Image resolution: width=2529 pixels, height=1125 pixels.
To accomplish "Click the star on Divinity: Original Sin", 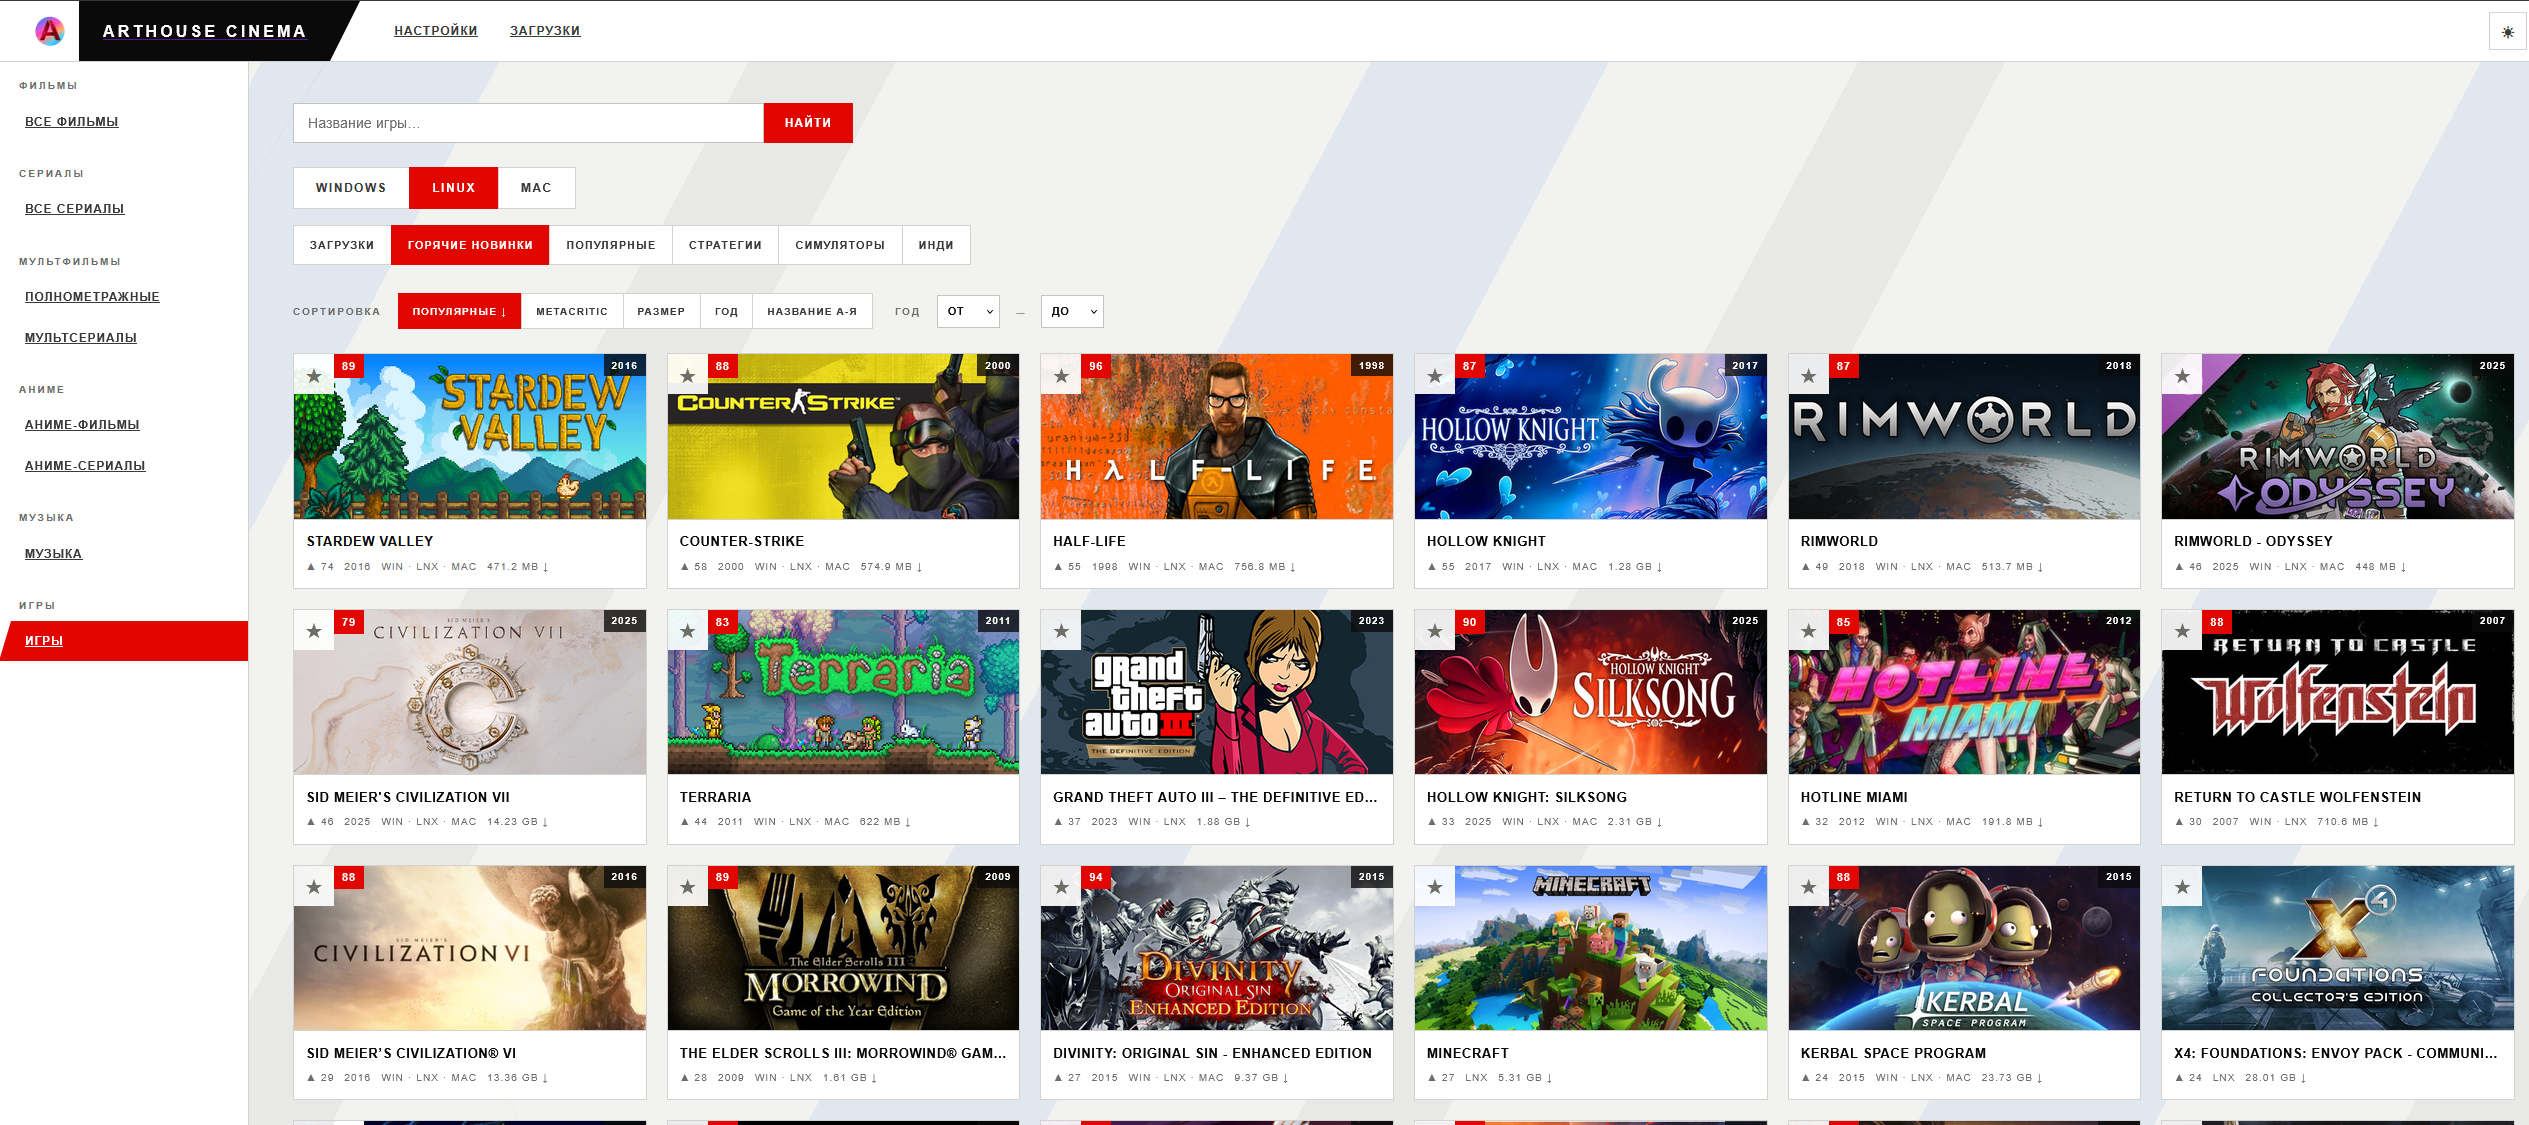I will (x=1061, y=887).
